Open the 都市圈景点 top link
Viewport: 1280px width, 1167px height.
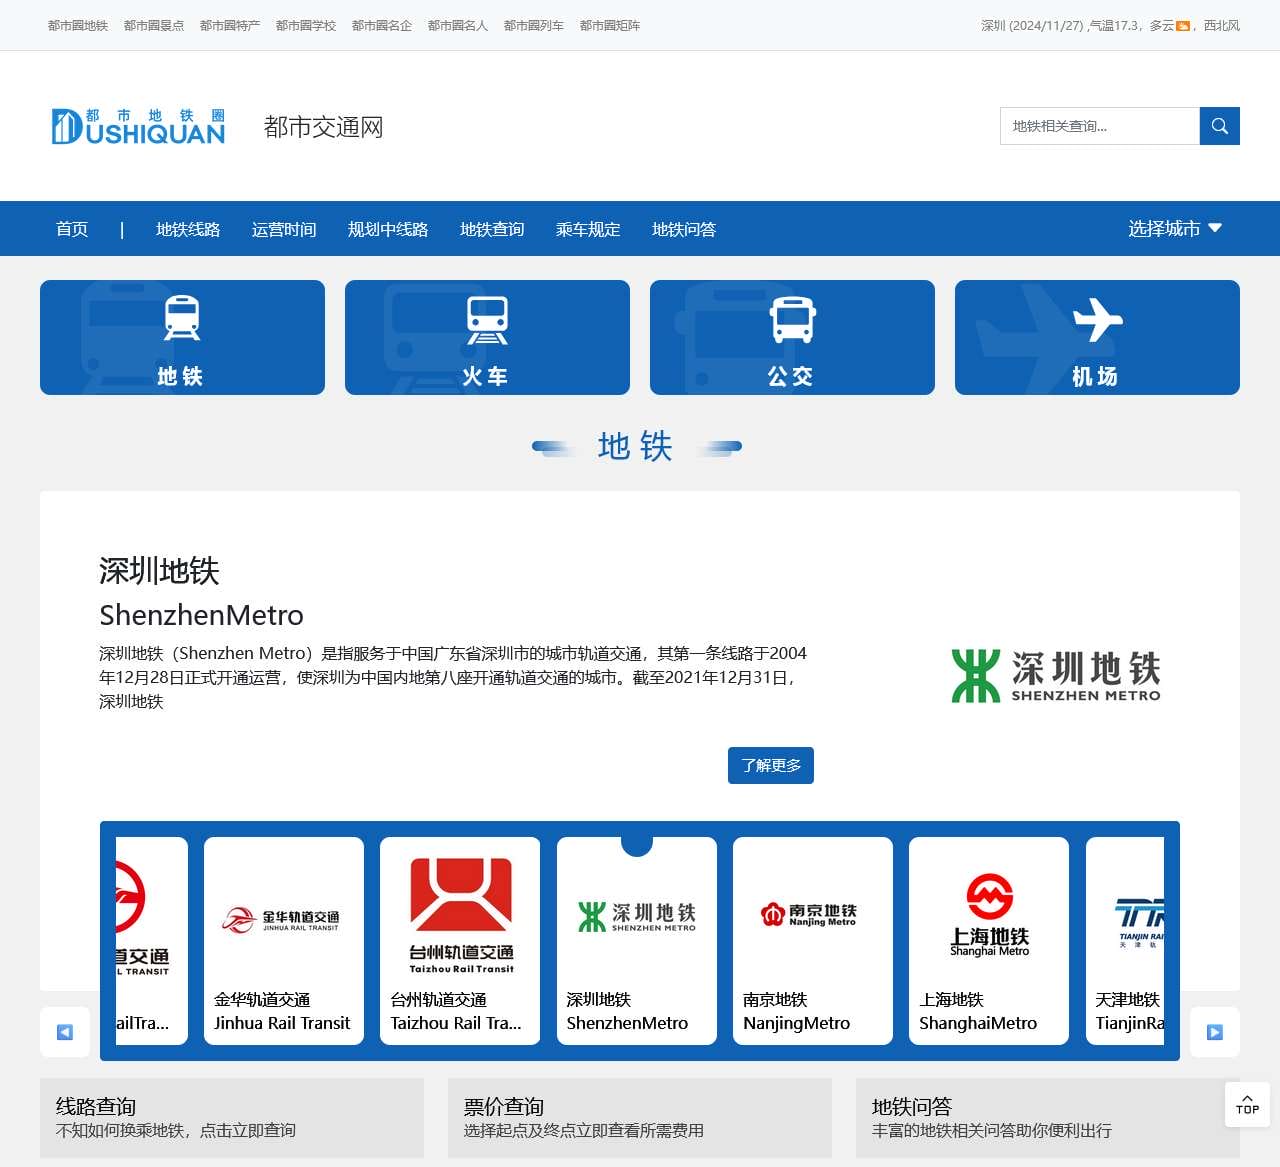coord(154,25)
